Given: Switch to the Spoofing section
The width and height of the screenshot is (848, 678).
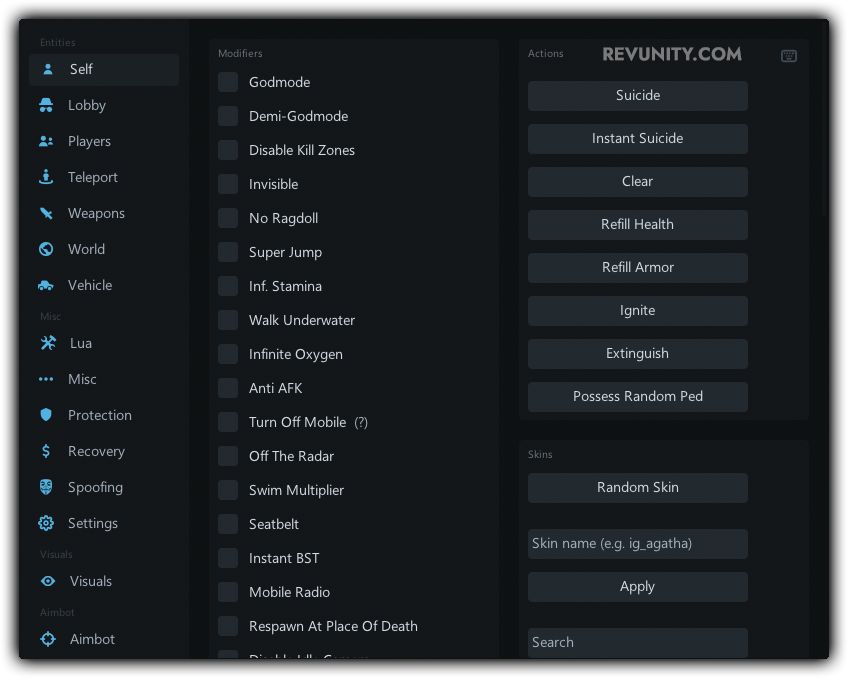Looking at the screenshot, I should pyautogui.click(x=95, y=487).
